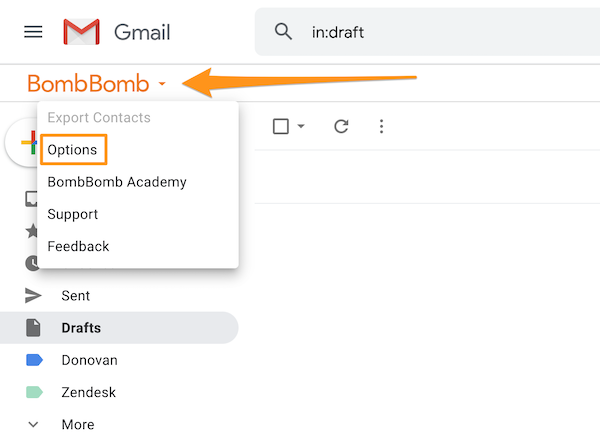Viewport: 600px width, 448px height.
Task: Click the Drafts document icon
Action: pyautogui.click(x=33, y=327)
